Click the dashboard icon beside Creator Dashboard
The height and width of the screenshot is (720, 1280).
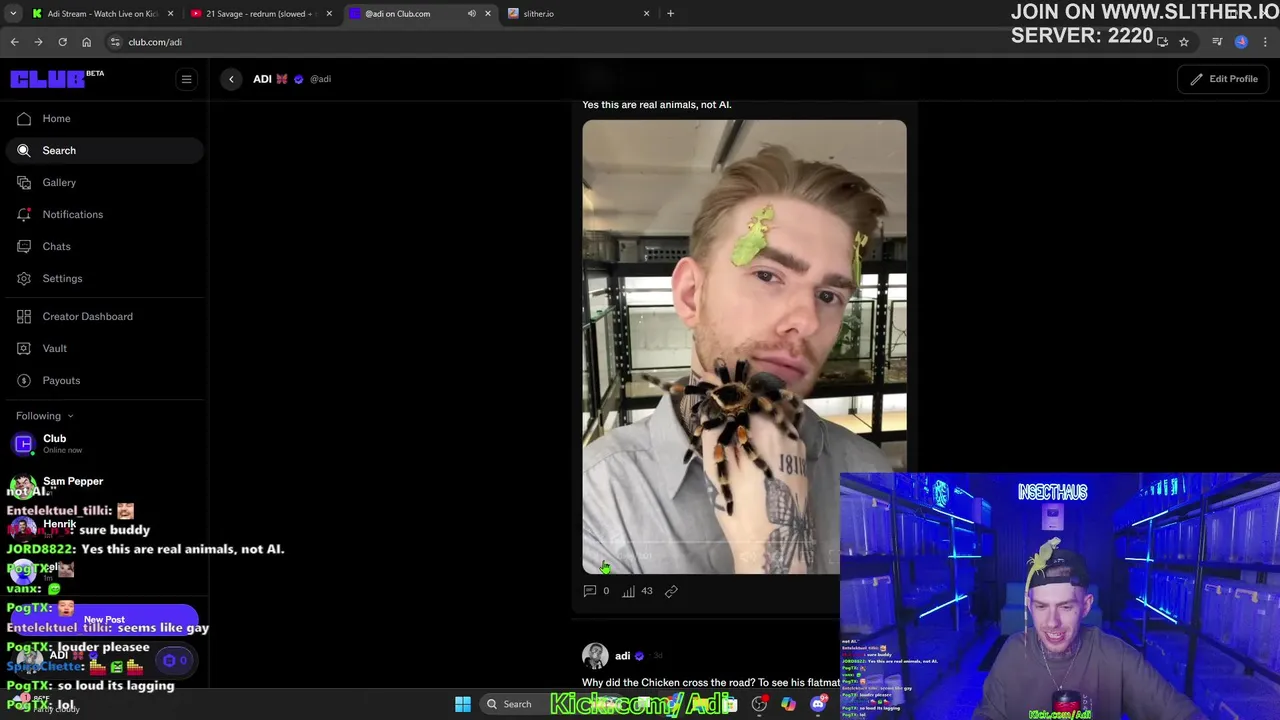pyautogui.click(x=24, y=316)
